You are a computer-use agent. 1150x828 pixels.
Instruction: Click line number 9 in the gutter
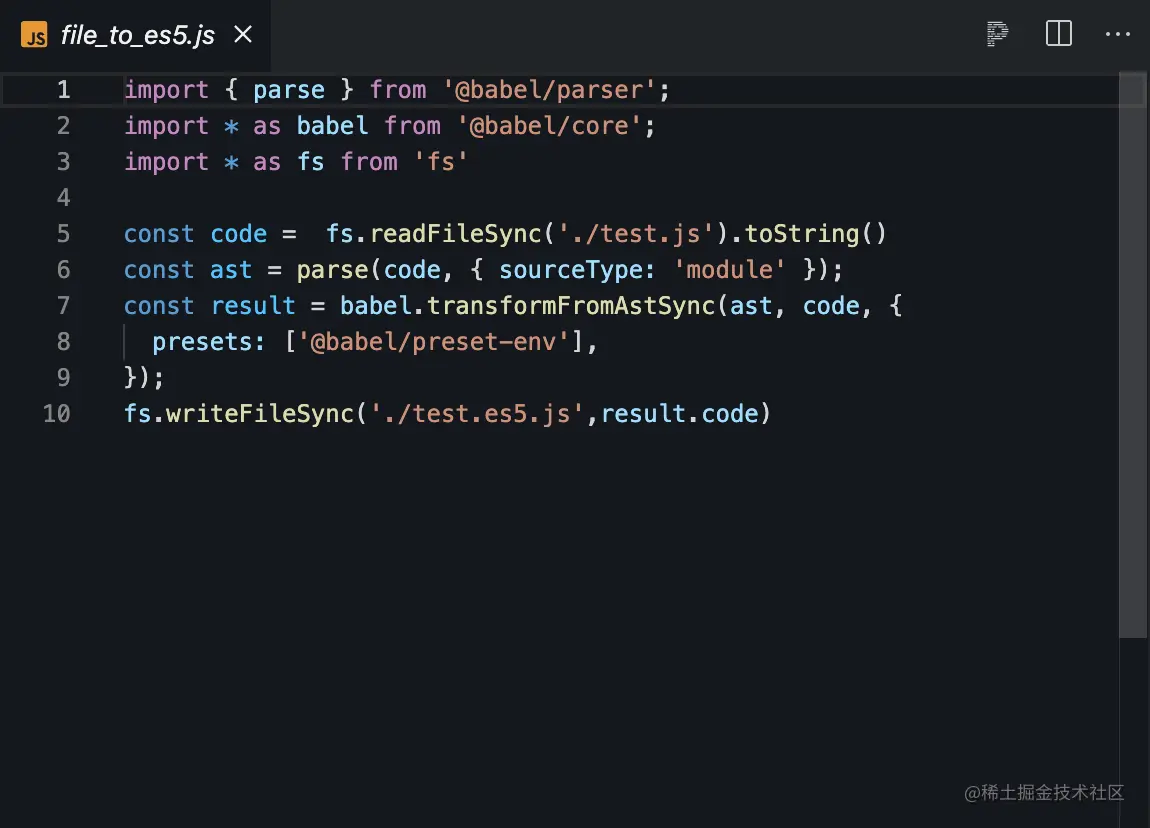click(x=64, y=377)
